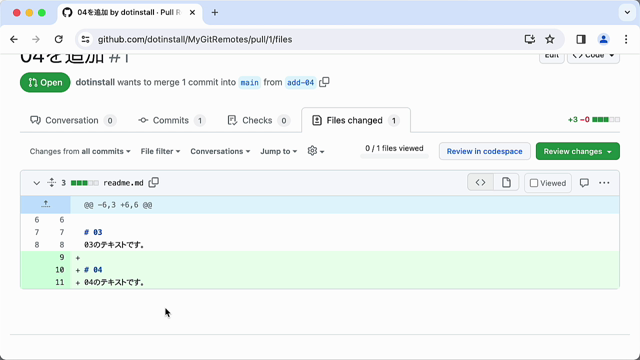Open the Conversations dropdown
This screenshot has width=640, height=360.
[x=220, y=151]
